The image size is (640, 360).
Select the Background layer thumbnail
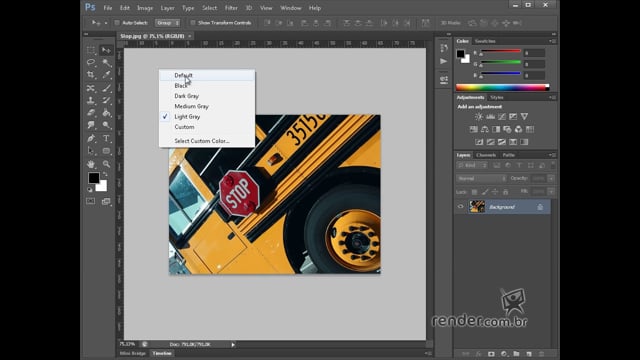477,207
